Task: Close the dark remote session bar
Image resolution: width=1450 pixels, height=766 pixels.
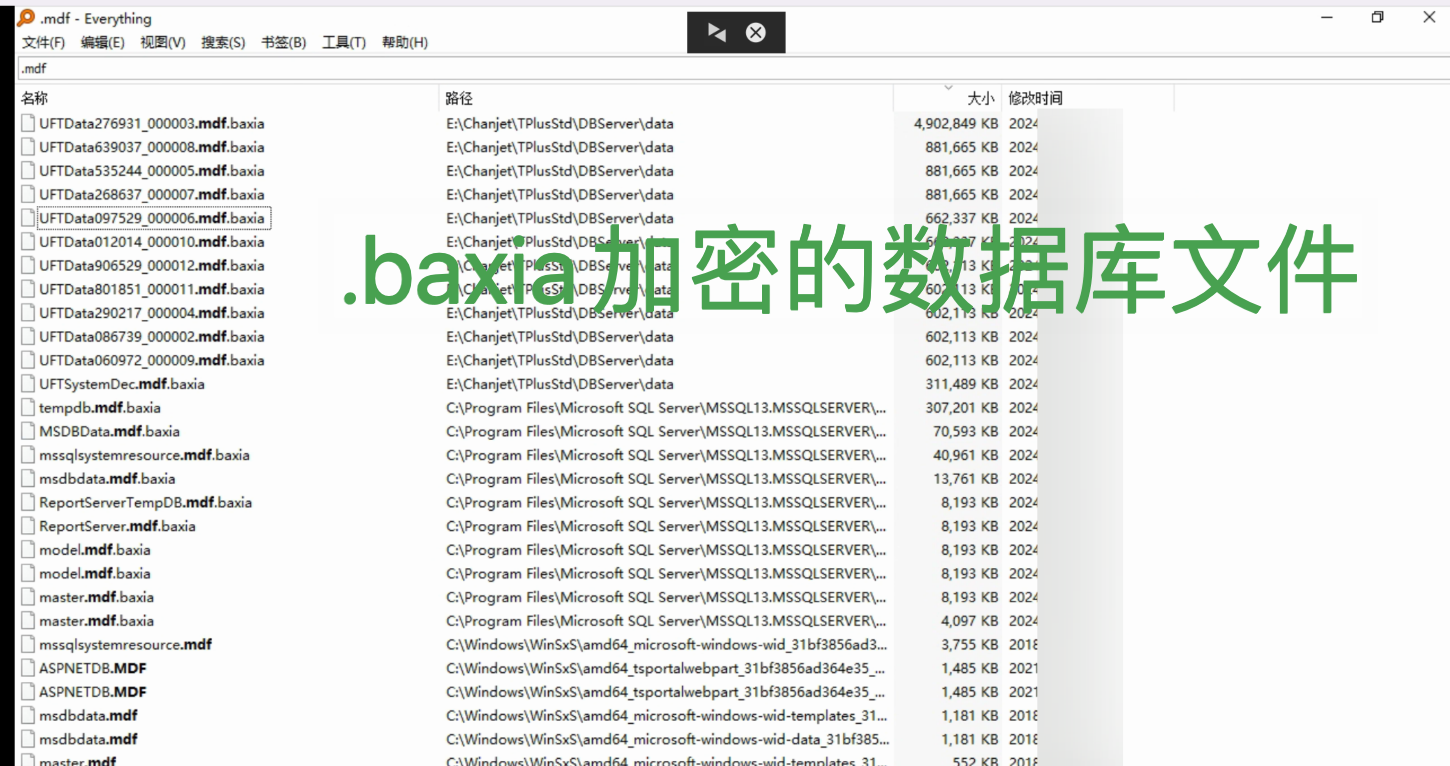Action: [756, 32]
